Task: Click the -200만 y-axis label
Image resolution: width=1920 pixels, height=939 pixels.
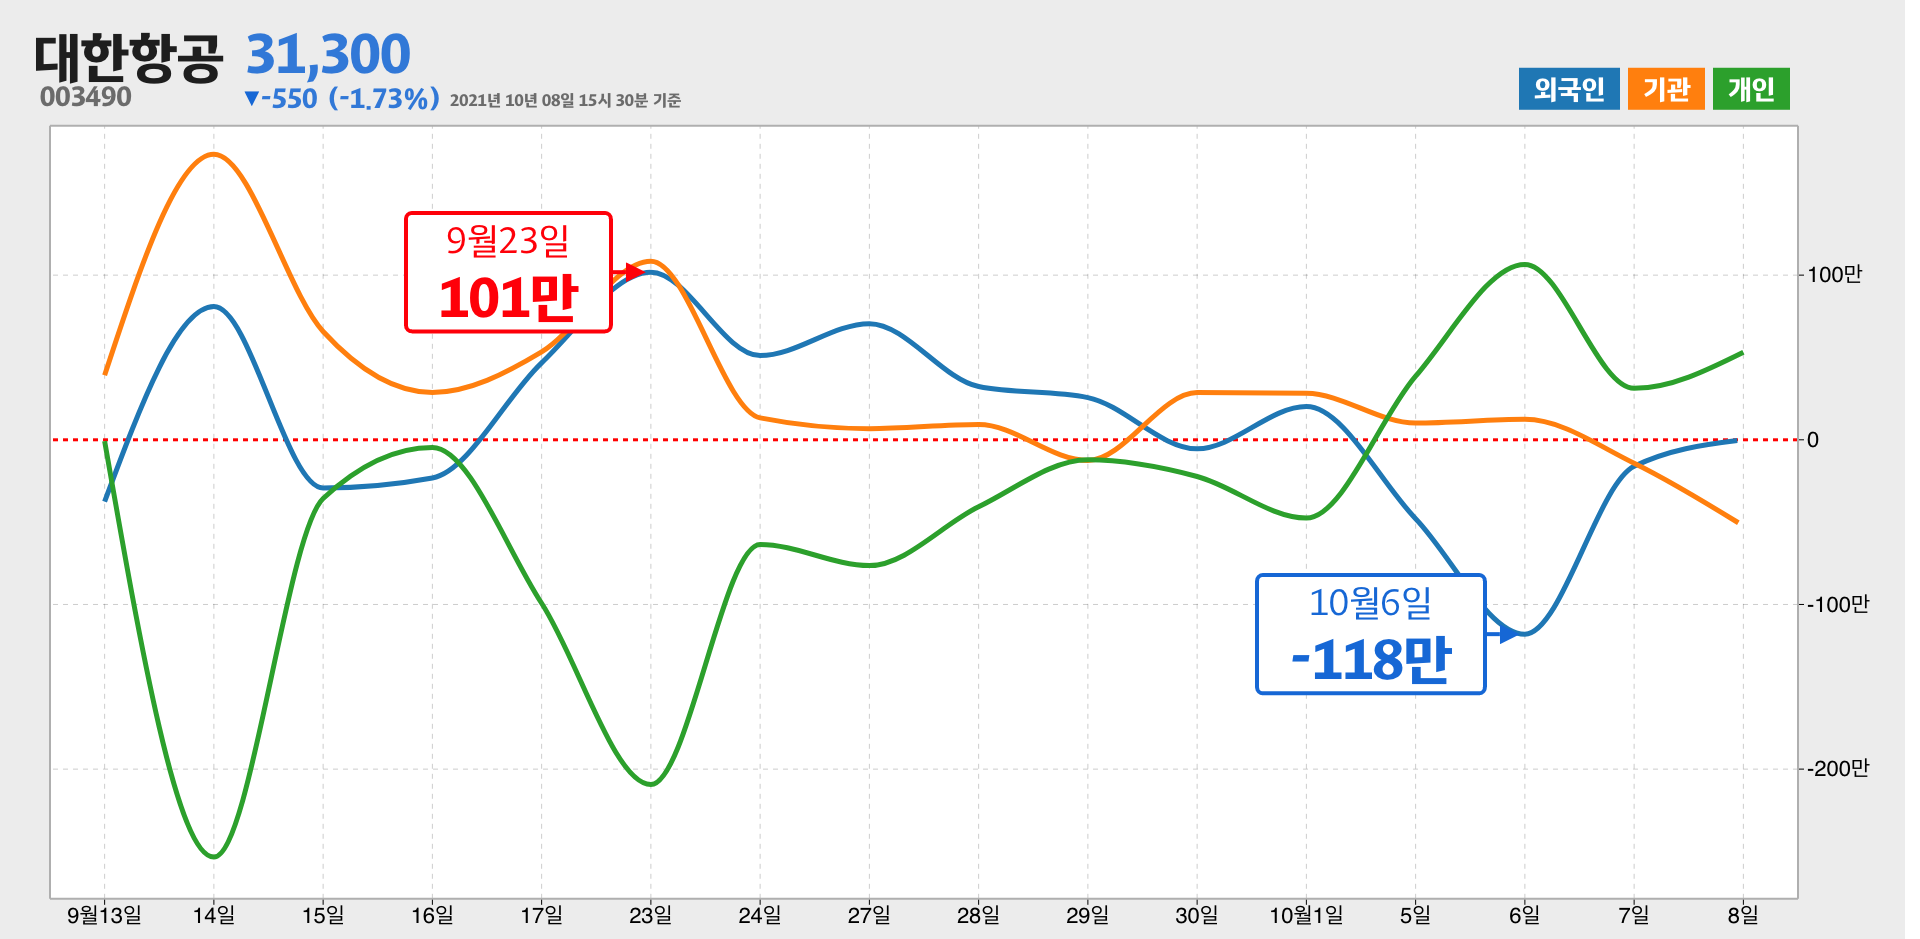Action: (1838, 768)
